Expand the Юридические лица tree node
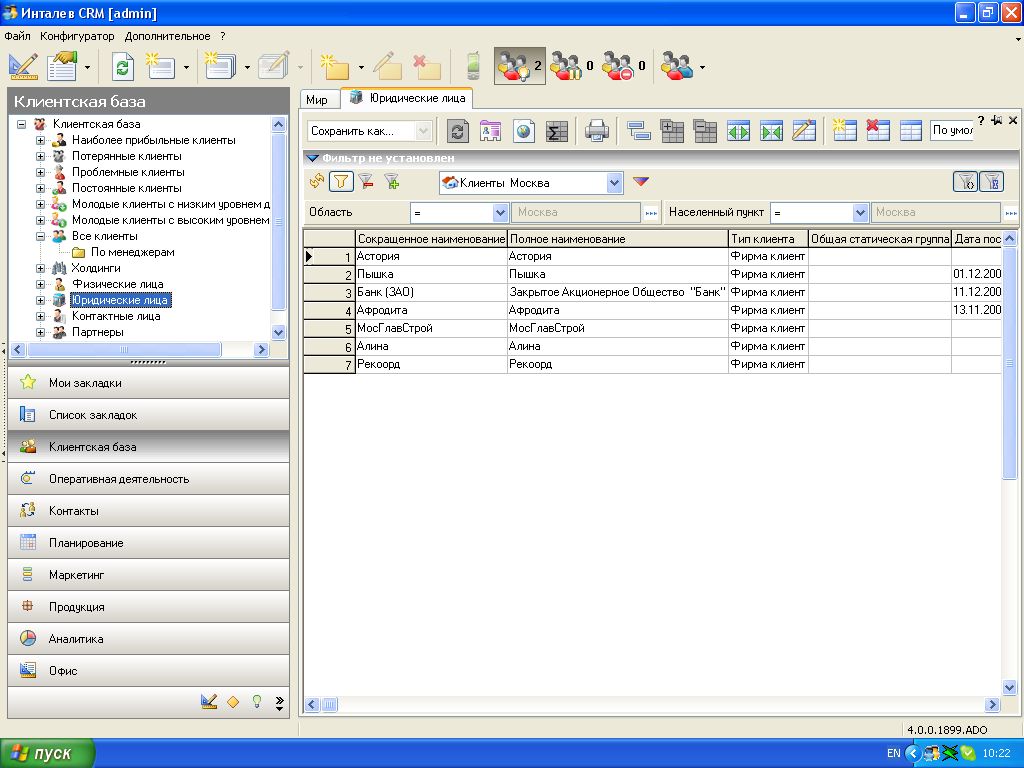 [x=40, y=300]
